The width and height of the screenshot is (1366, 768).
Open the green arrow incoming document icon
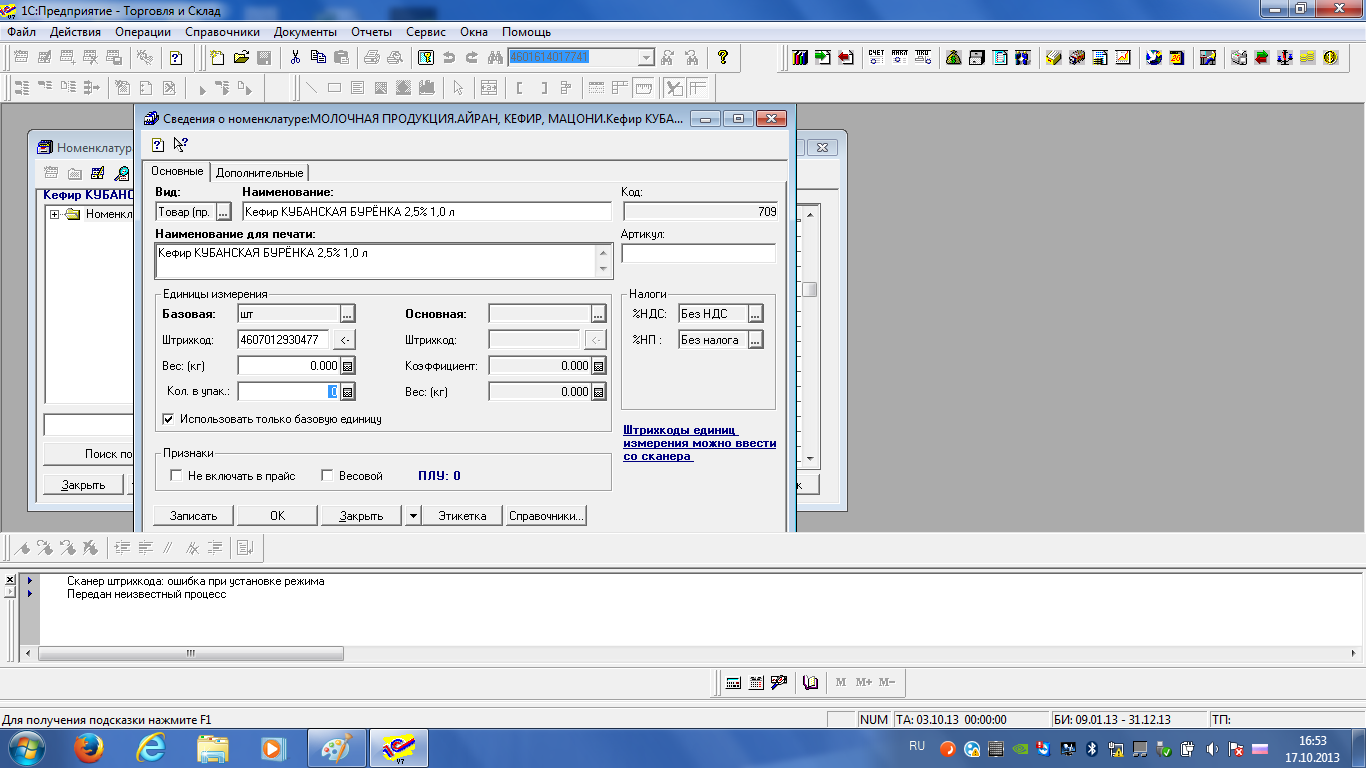(x=822, y=58)
